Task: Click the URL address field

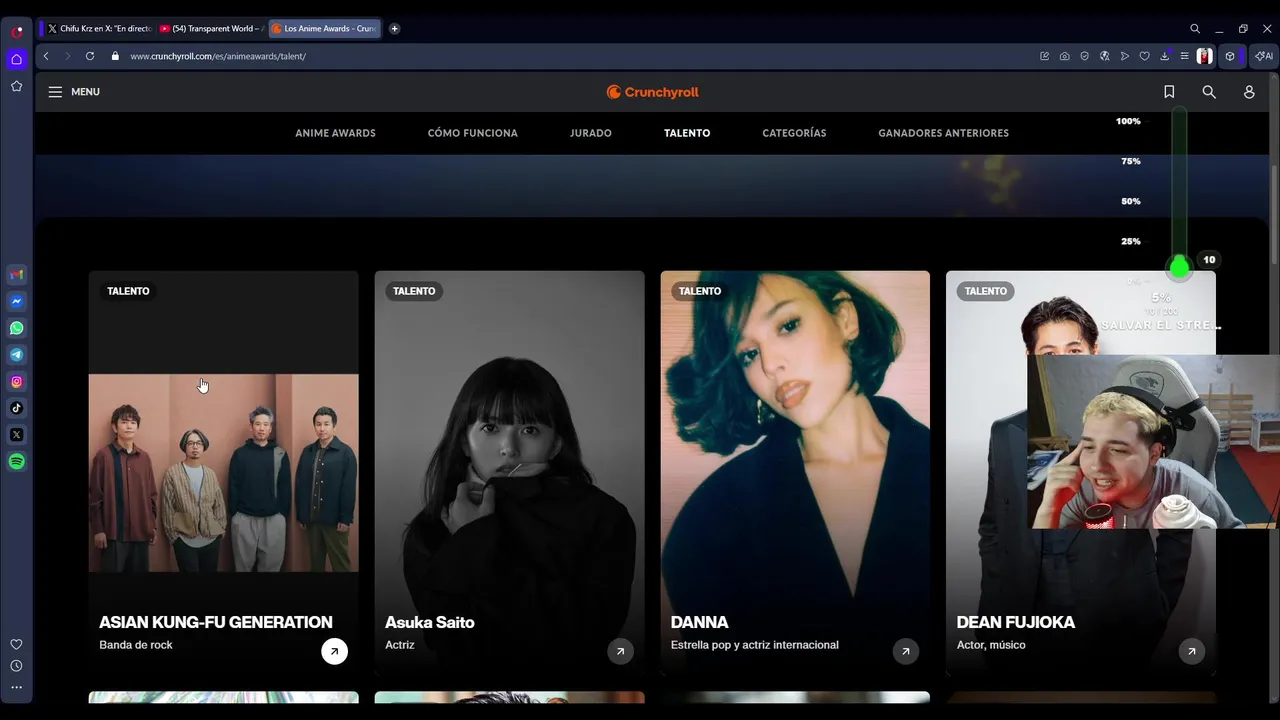Action: click(x=570, y=56)
